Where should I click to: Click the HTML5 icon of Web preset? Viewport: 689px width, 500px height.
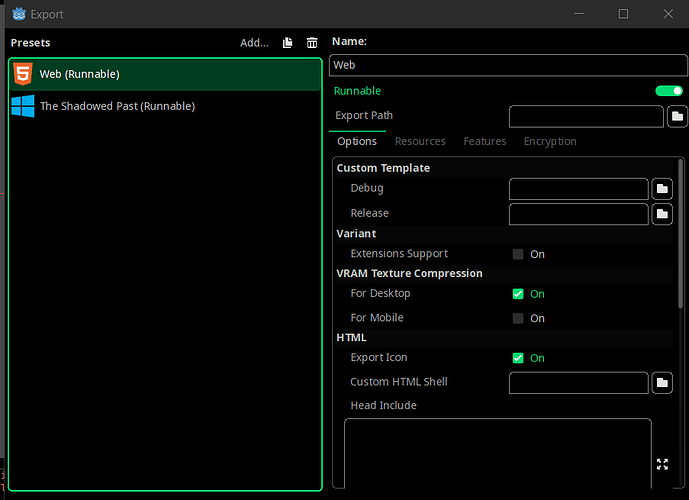click(23, 74)
